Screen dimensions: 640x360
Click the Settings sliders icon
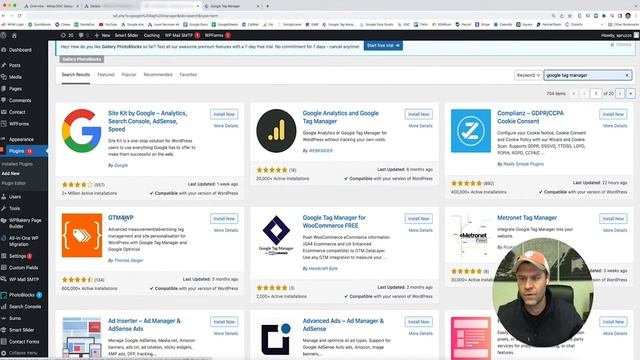[4, 256]
